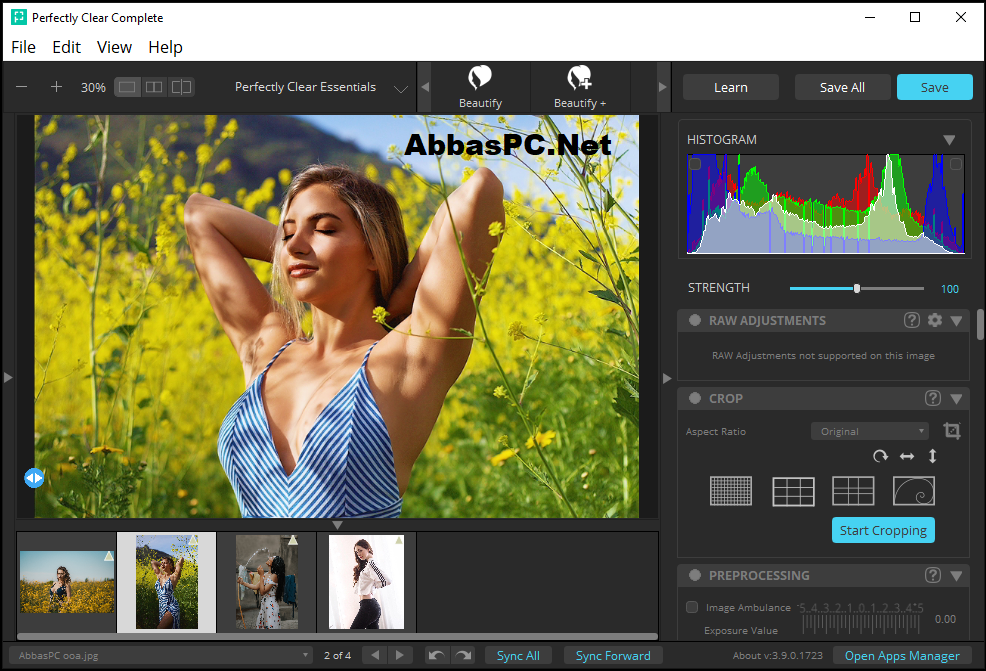The height and width of the screenshot is (671, 986).
Task: Collapse the left side panel arrow
Action: pyautogui.click(x=8, y=377)
